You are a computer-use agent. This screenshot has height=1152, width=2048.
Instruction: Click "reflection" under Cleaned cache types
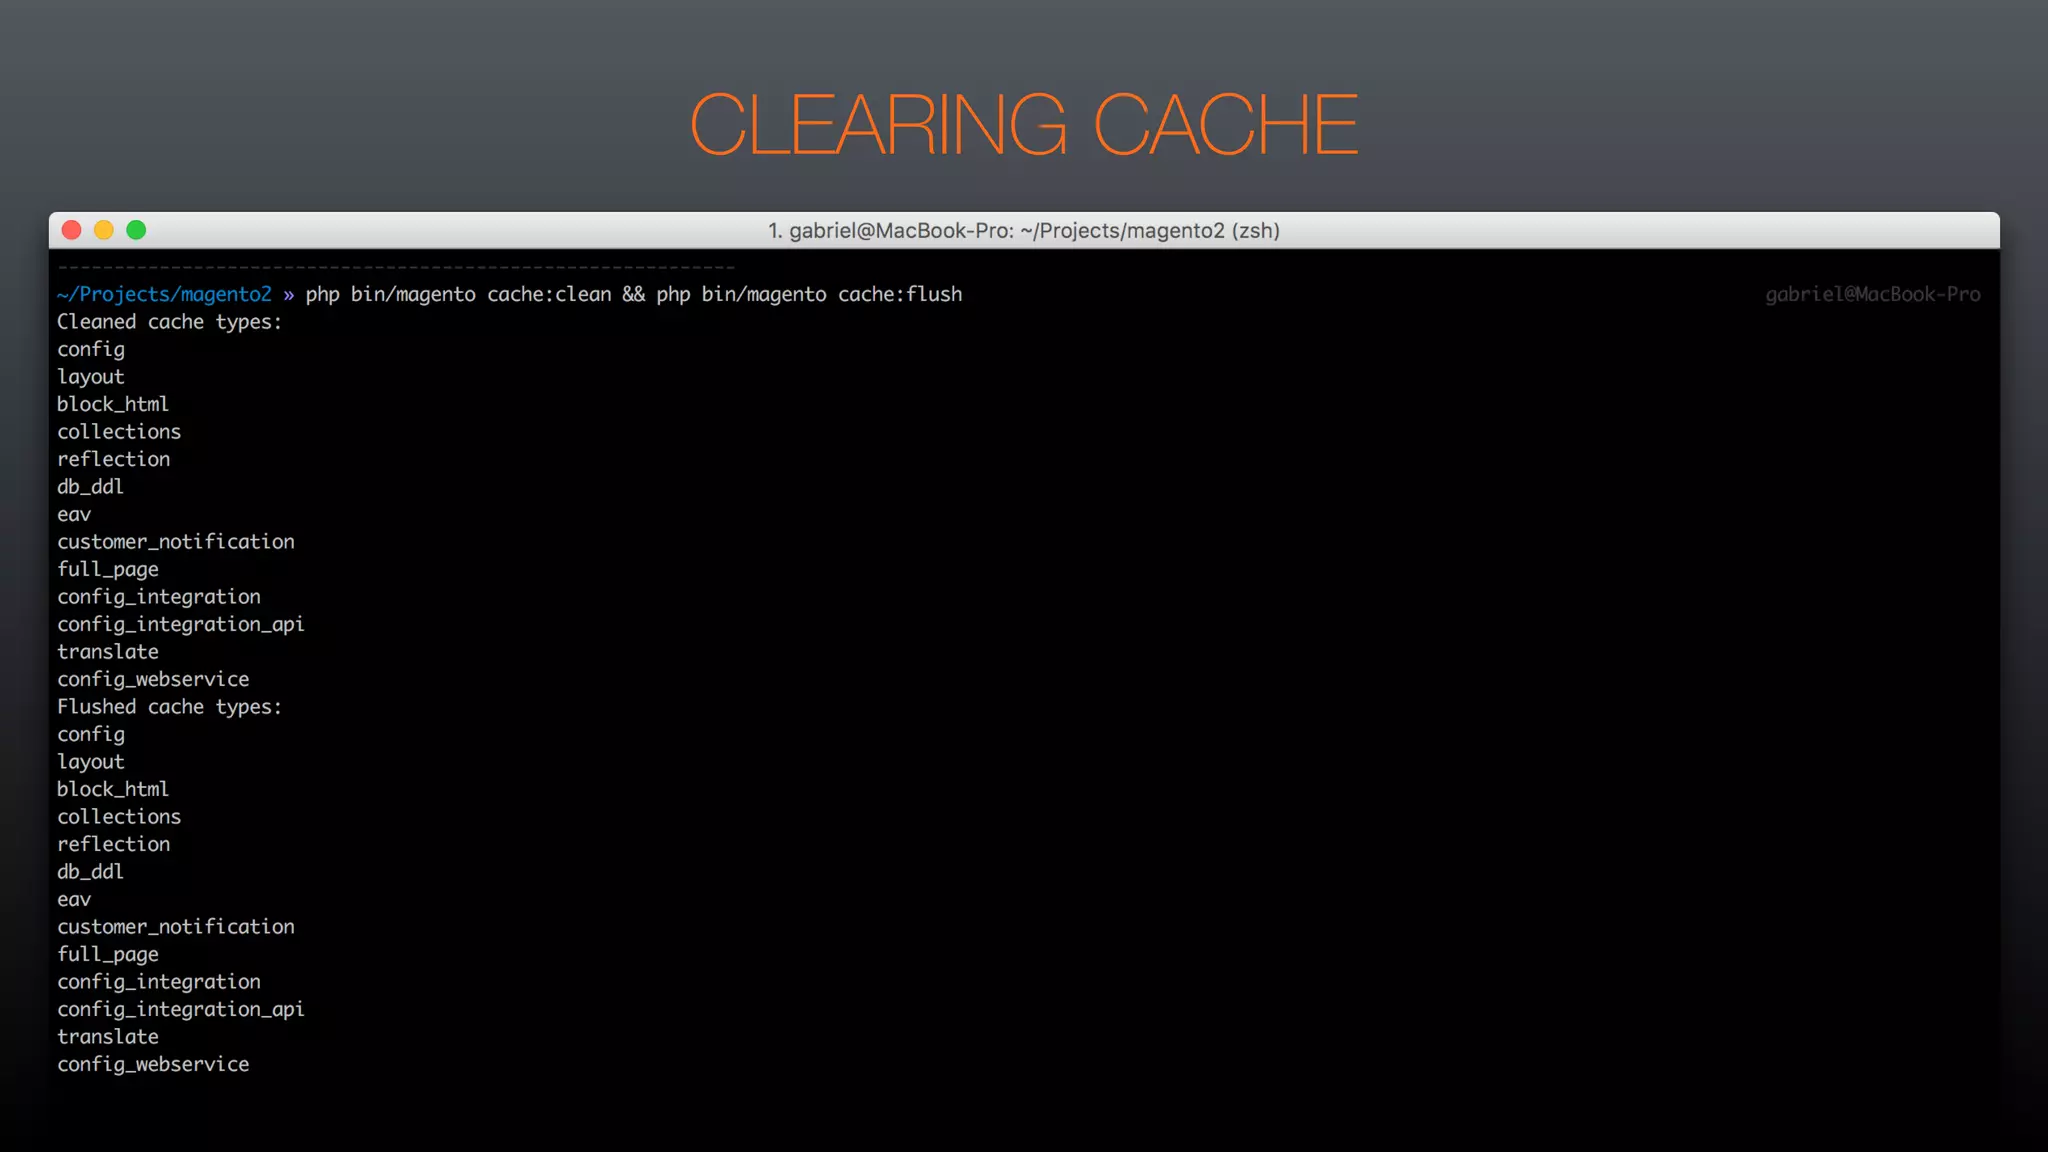point(113,459)
